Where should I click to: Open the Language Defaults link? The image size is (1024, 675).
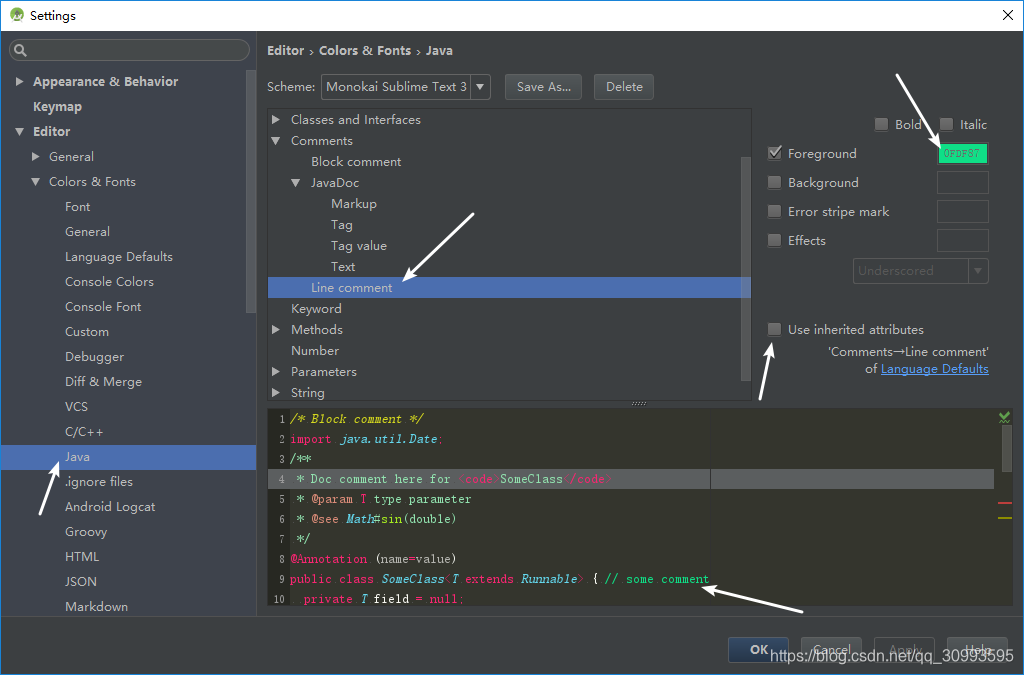(x=935, y=369)
